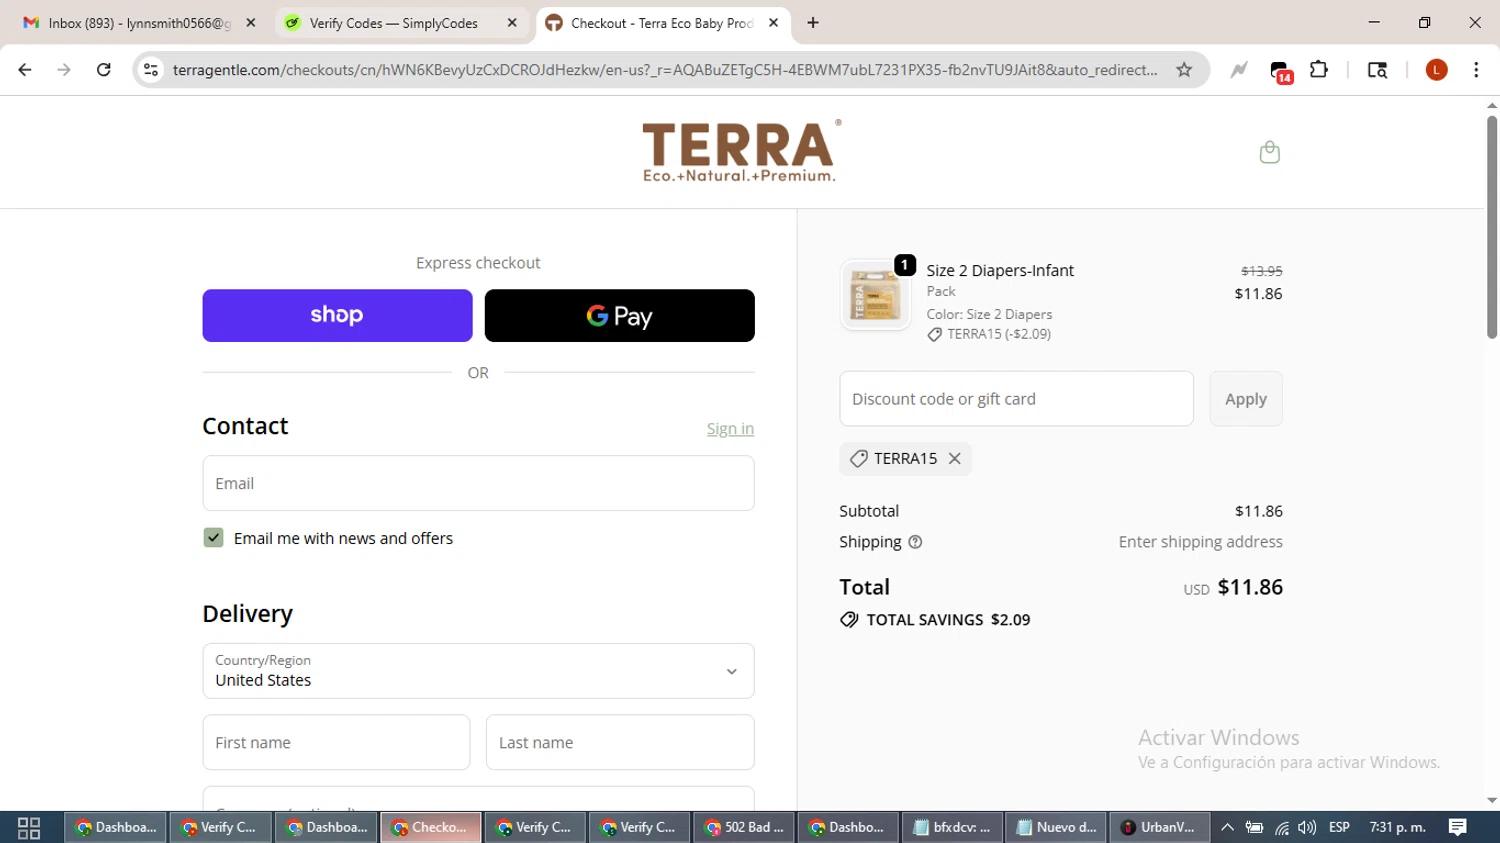The width and height of the screenshot is (1500, 843).
Task: Click the ESP language indicator in the tray
Action: pos(1339,827)
